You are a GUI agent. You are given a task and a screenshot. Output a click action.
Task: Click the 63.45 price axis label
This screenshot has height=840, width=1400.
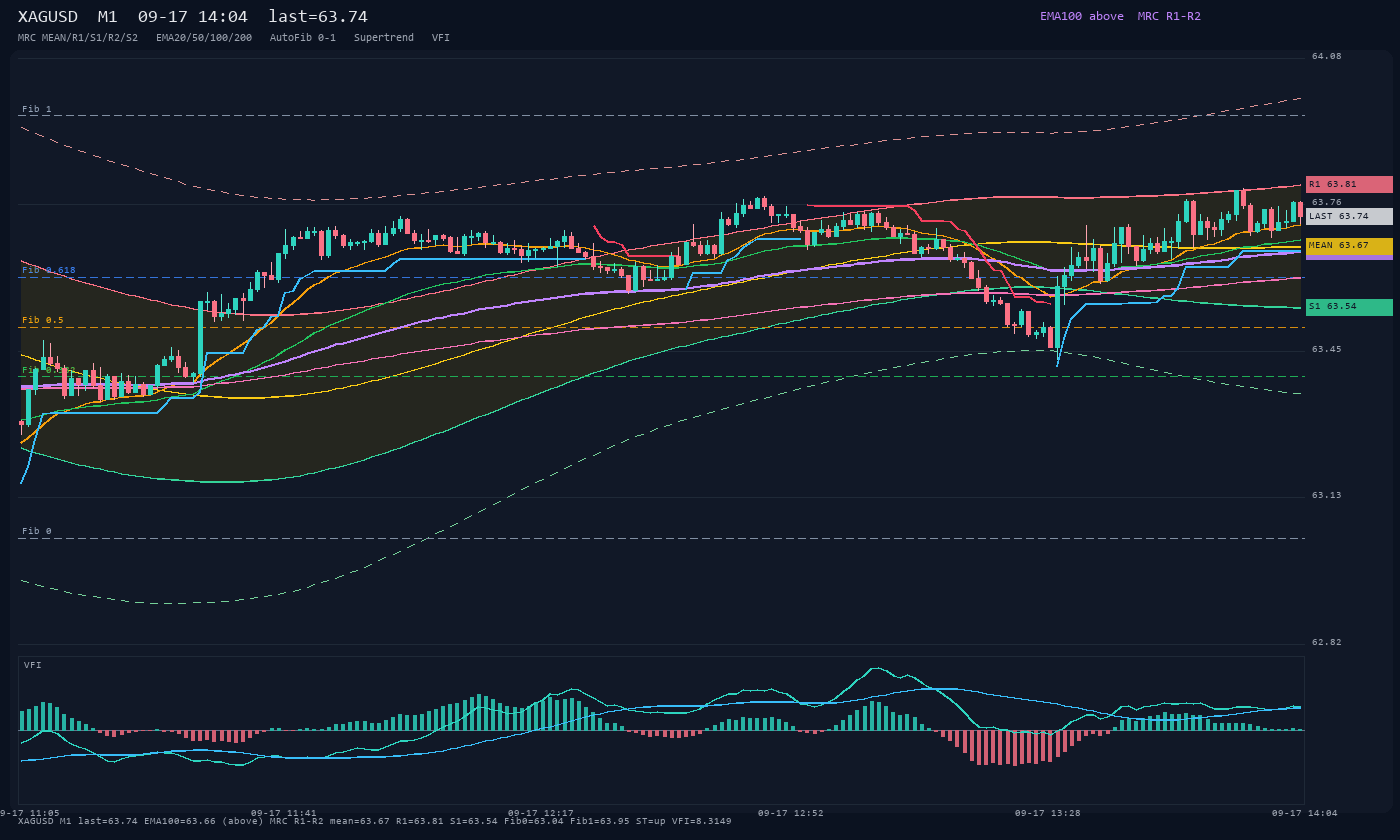pyautogui.click(x=1327, y=349)
